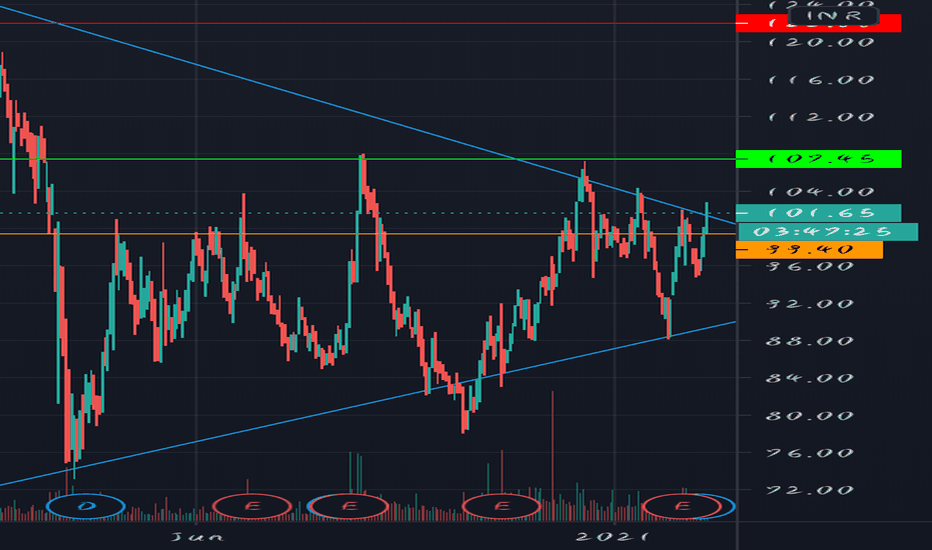Click the 76.00 price axis label
Image resolution: width=932 pixels, height=550 pixels.
tap(811, 453)
